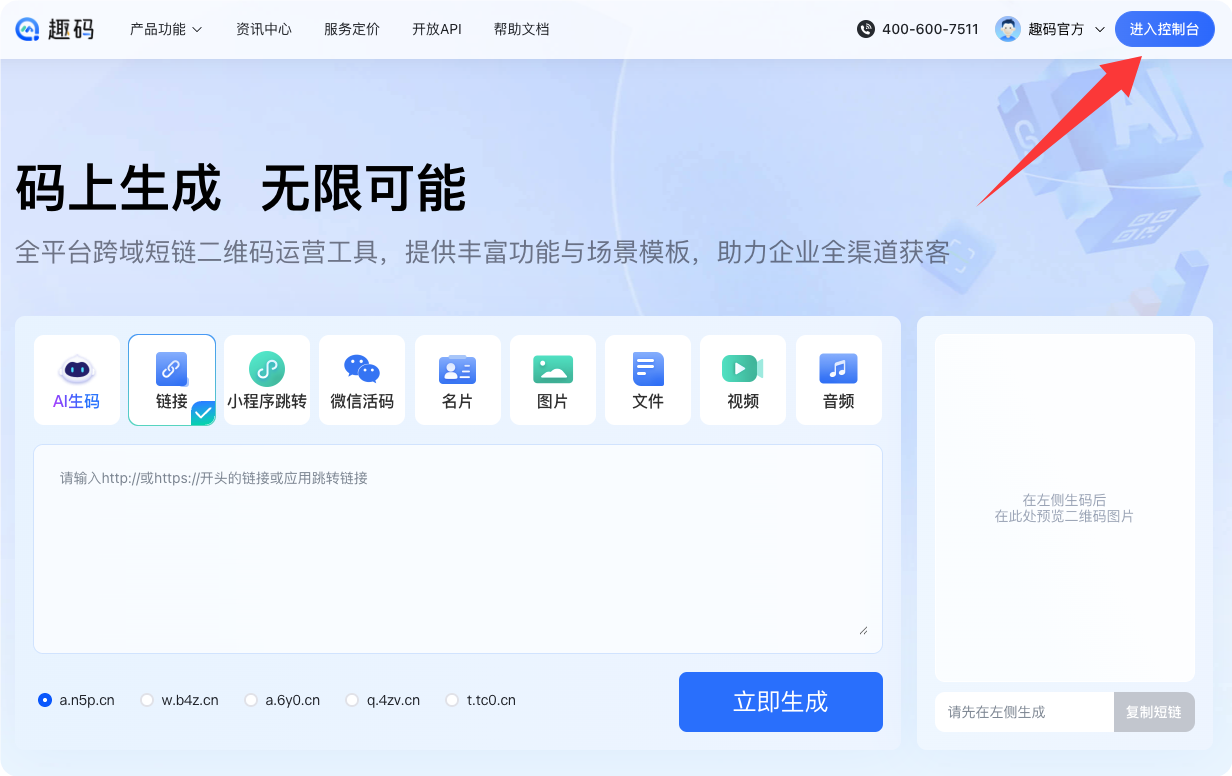Choose the 小程序跳转 code type icon
The height and width of the screenshot is (776, 1232).
pyautogui.click(x=267, y=369)
